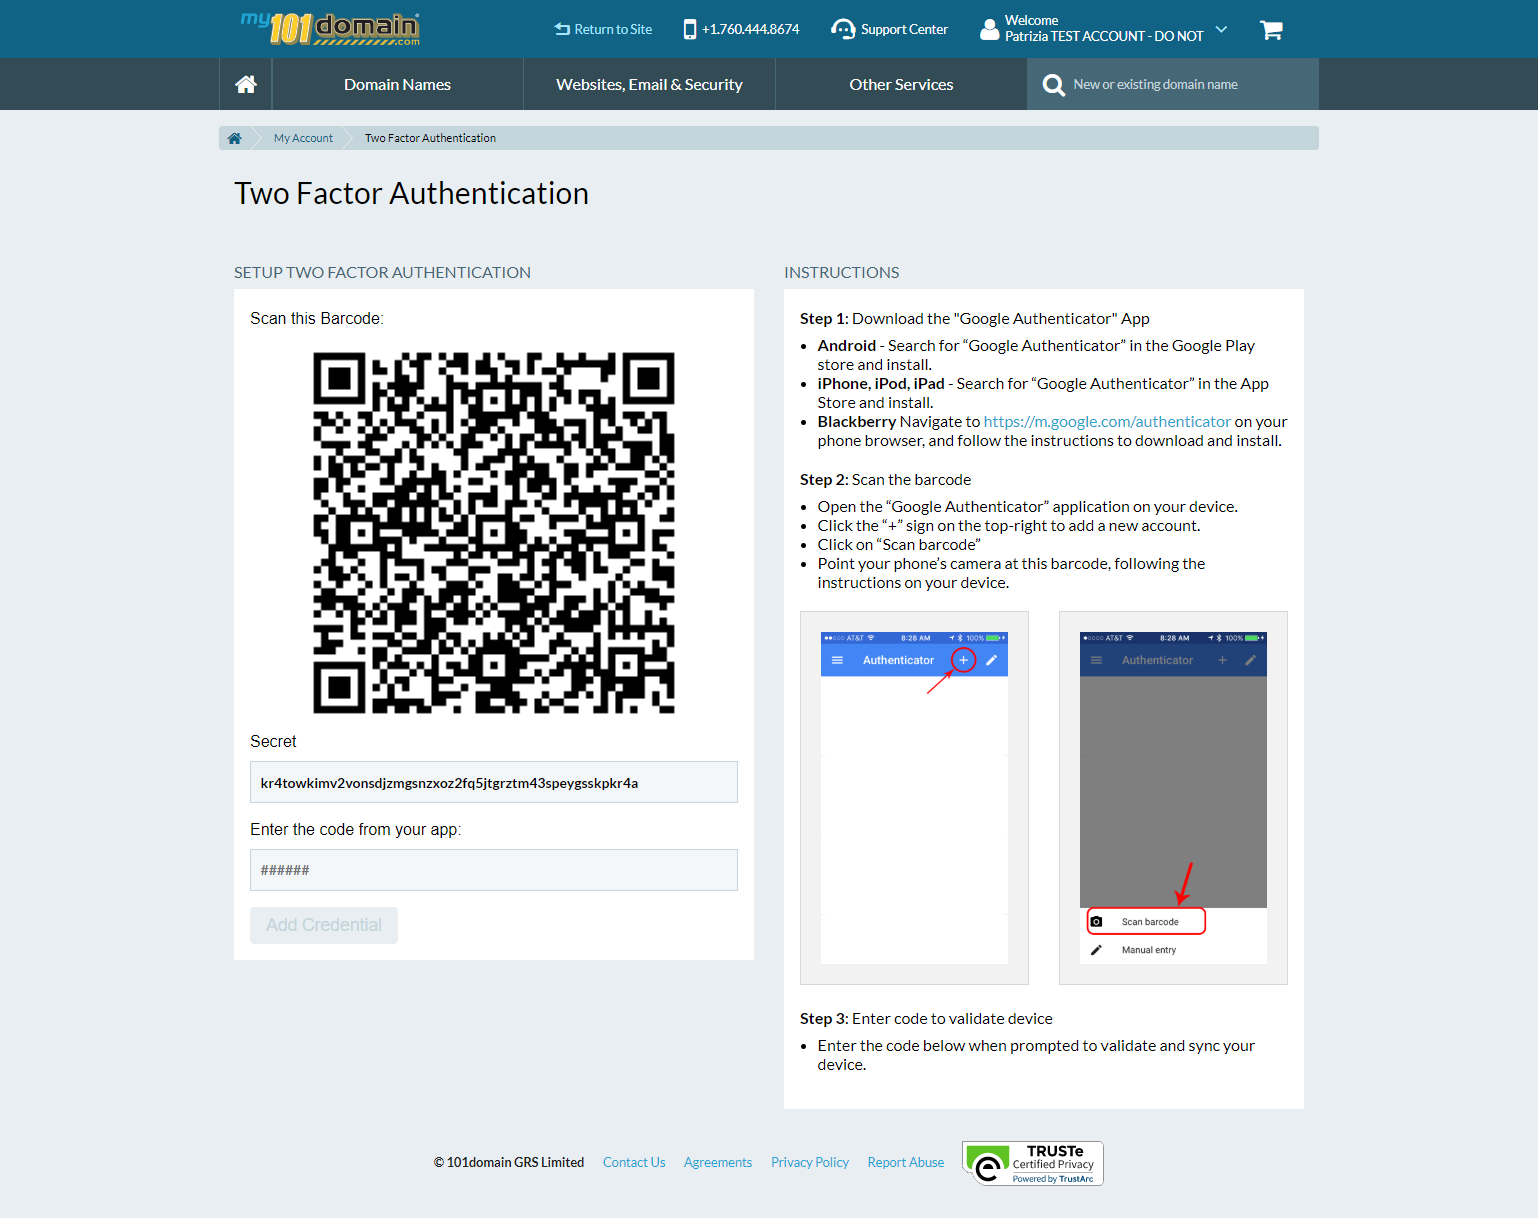Open Websites, Email & Security menu
Image resolution: width=1538 pixels, height=1218 pixels.
[x=649, y=84]
